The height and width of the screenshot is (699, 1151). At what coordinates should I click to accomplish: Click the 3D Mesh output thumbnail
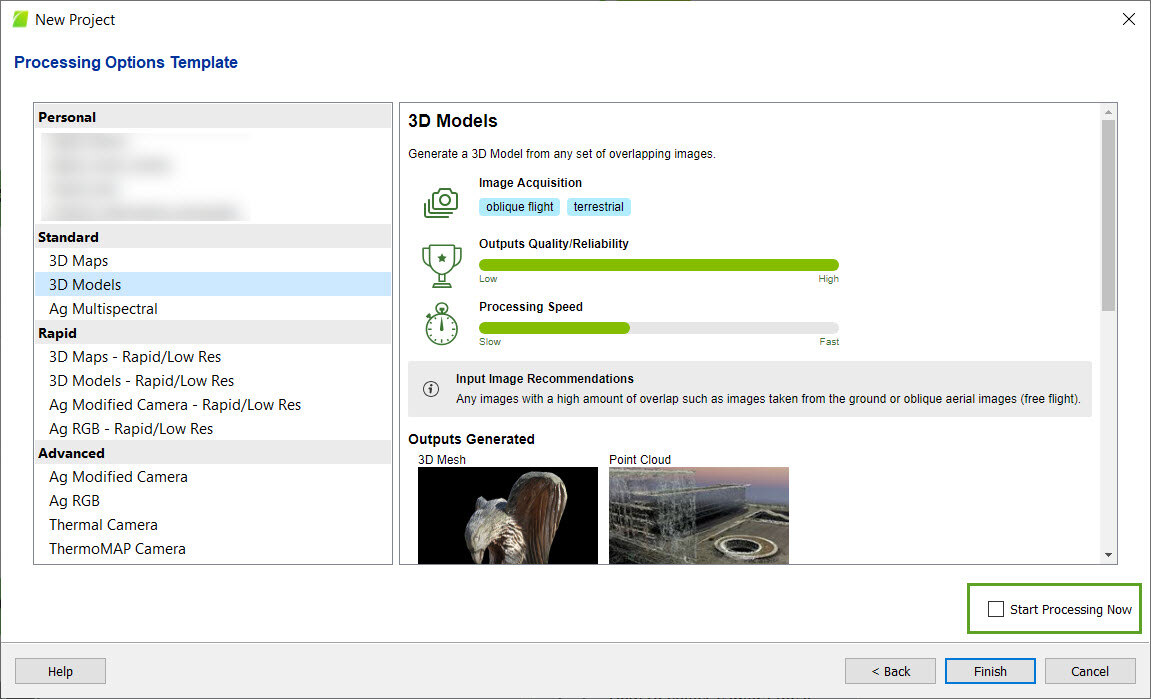coord(507,515)
